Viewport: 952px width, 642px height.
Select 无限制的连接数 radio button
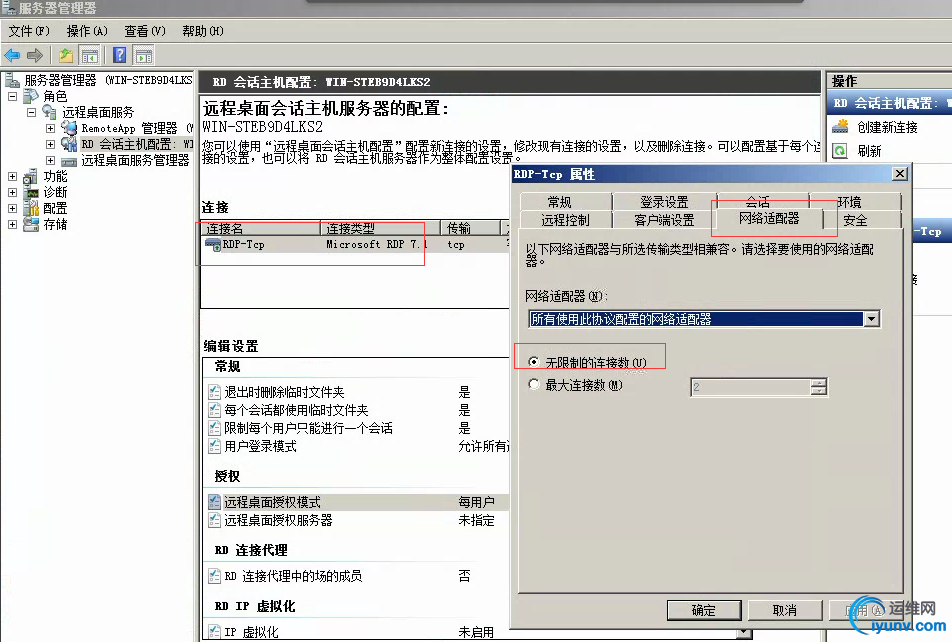pyautogui.click(x=534, y=362)
